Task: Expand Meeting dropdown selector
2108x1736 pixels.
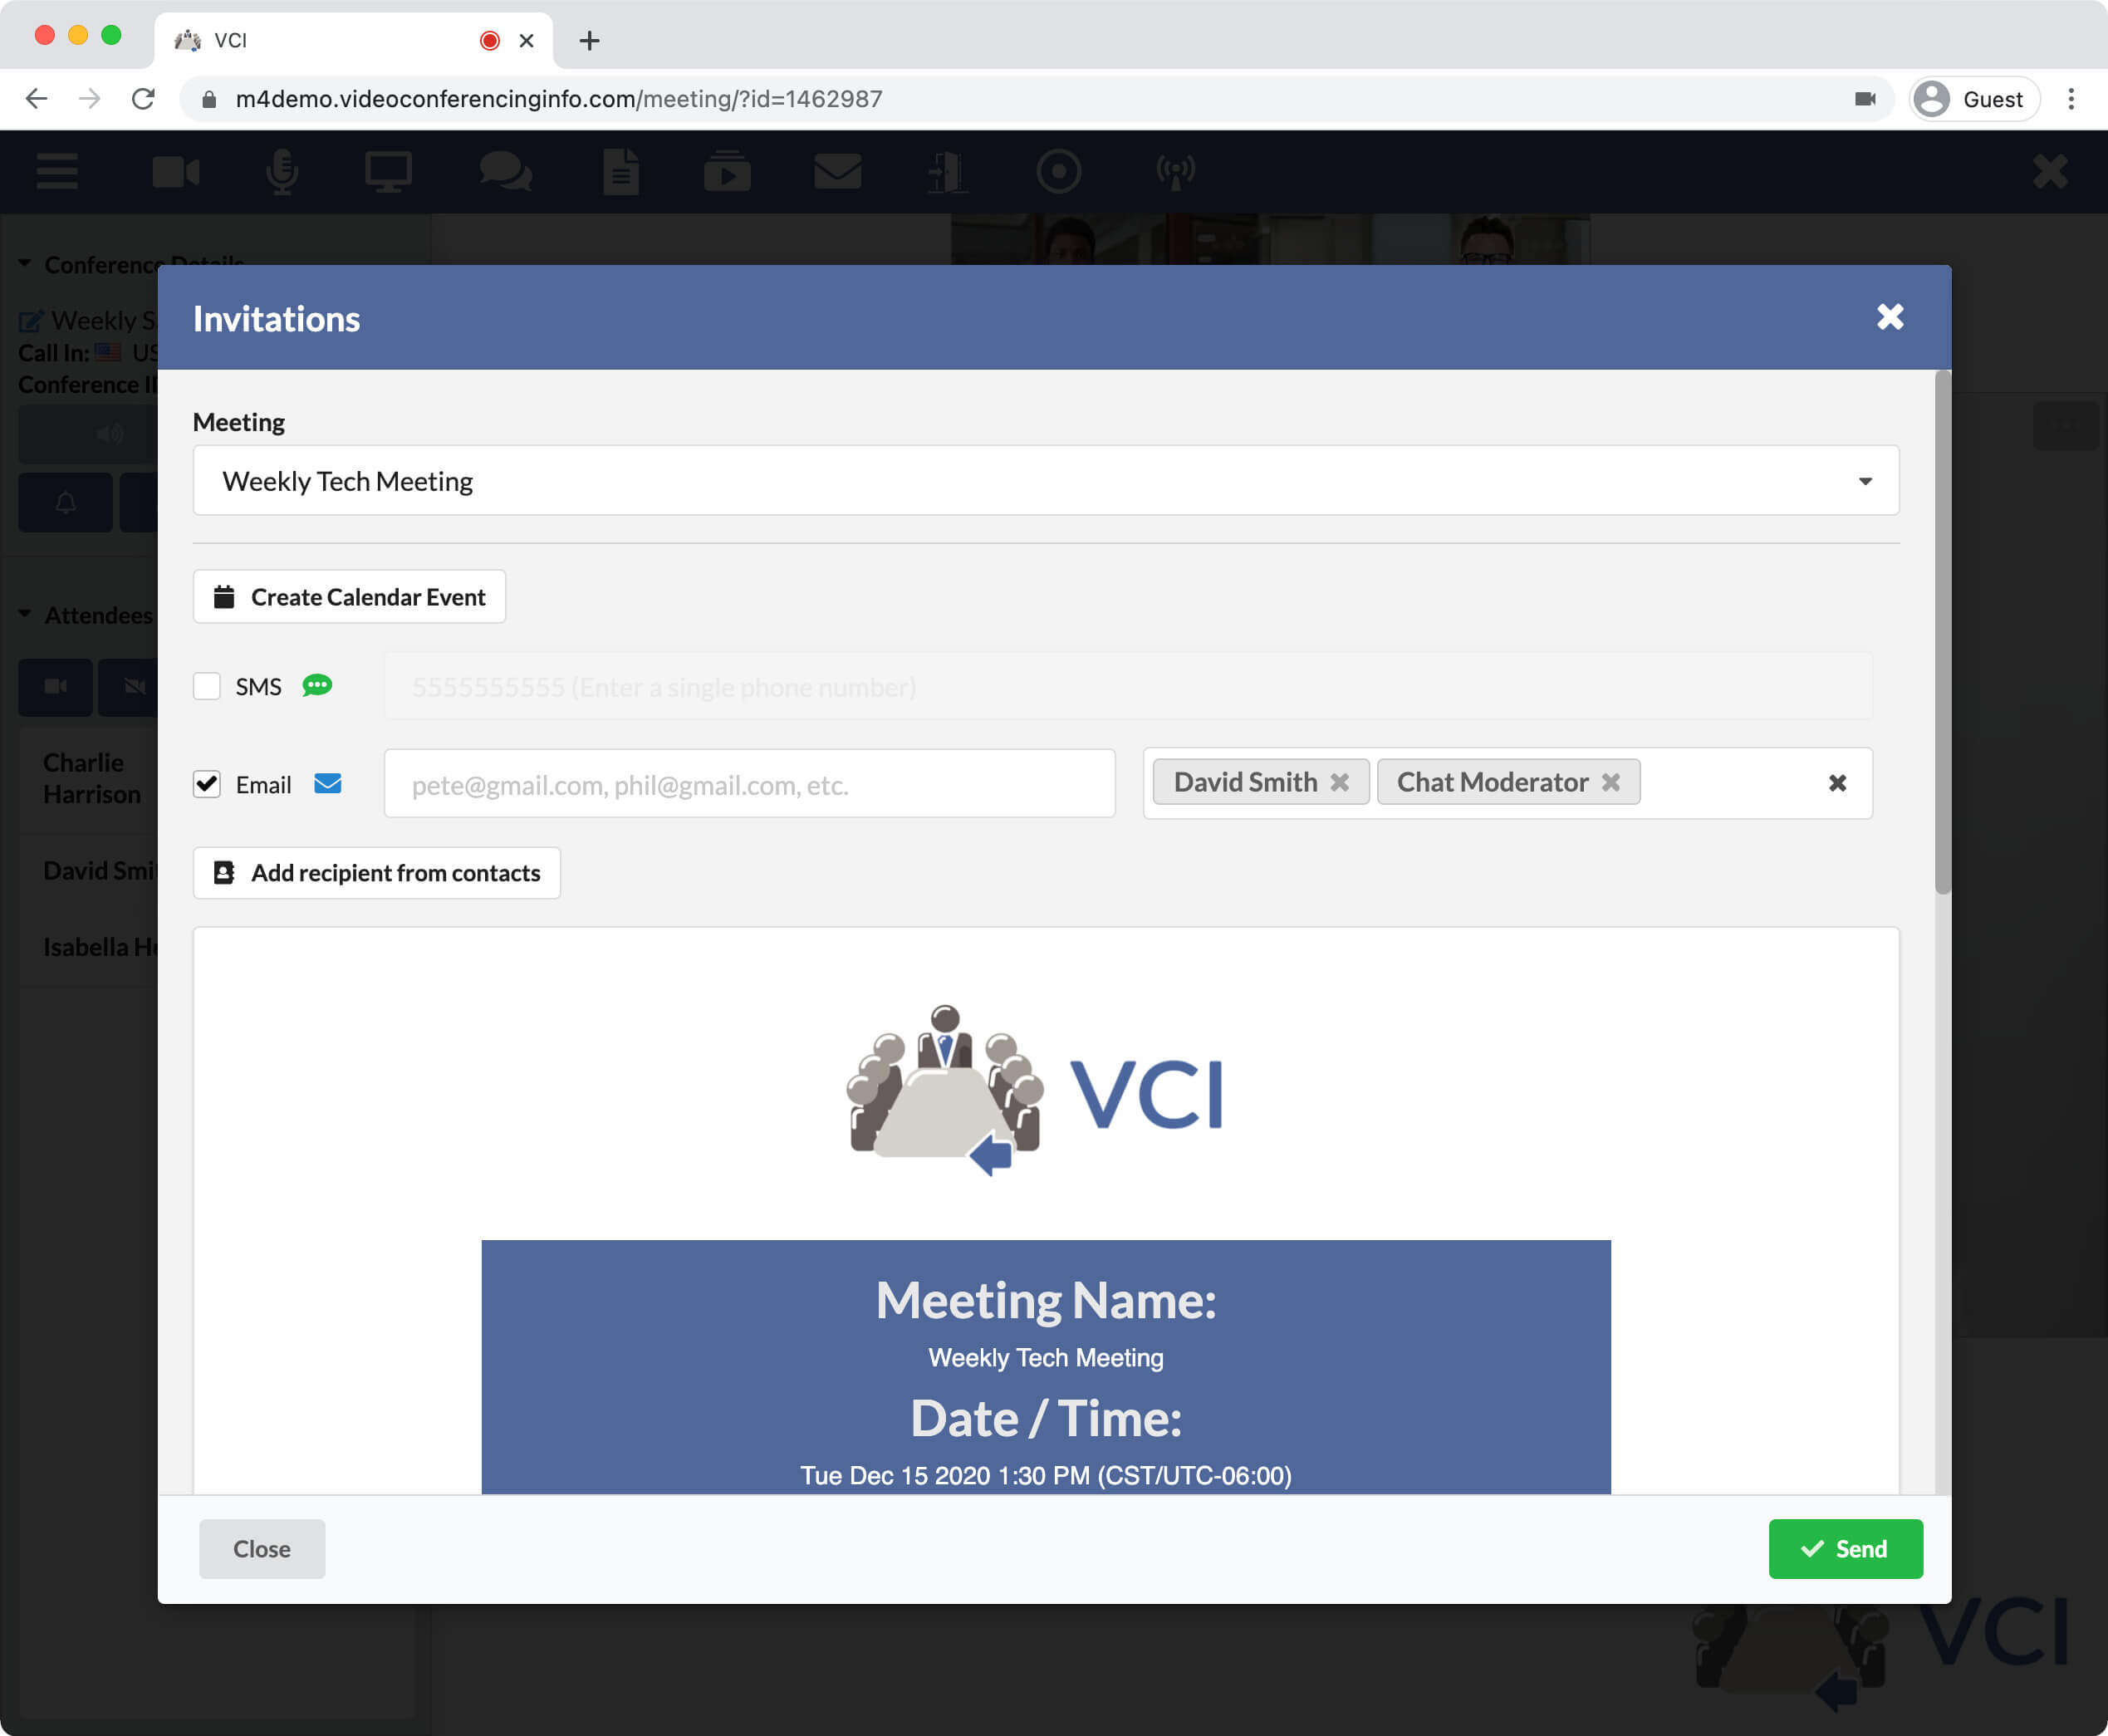Action: pos(1866,480)
